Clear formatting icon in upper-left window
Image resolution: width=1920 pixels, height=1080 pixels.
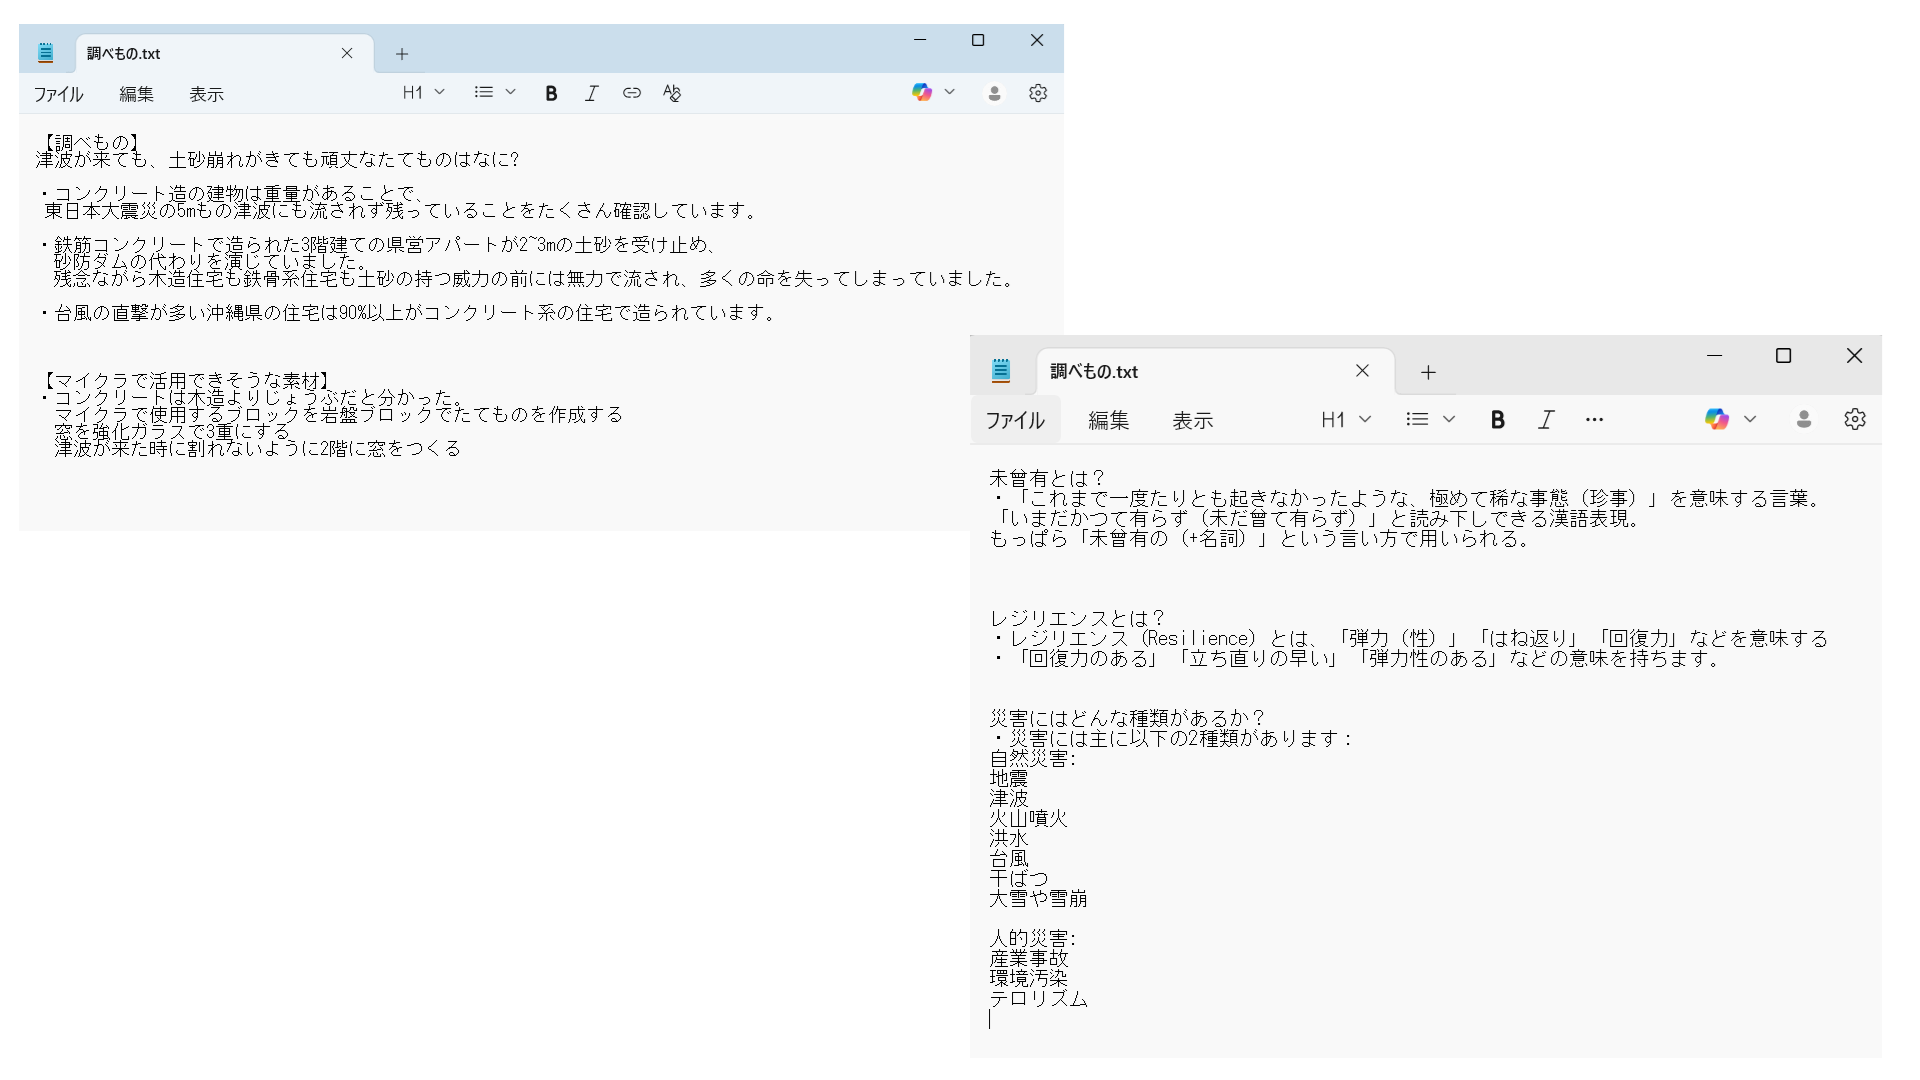672,93
